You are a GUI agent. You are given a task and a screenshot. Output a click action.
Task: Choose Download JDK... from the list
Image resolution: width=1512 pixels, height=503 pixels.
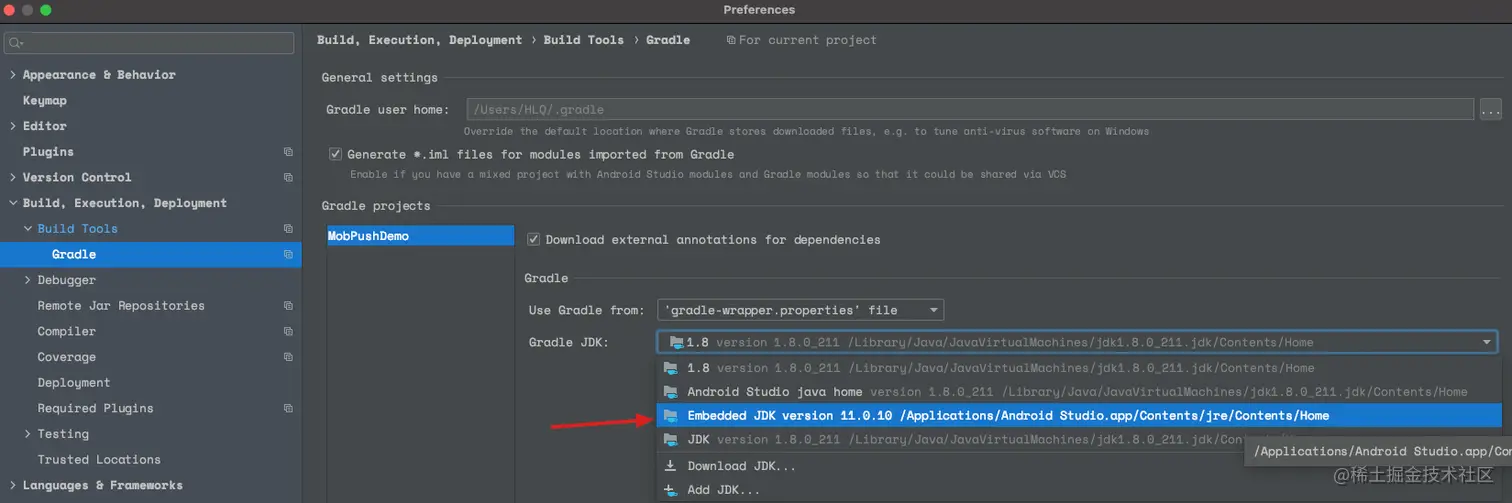point(741,466)
